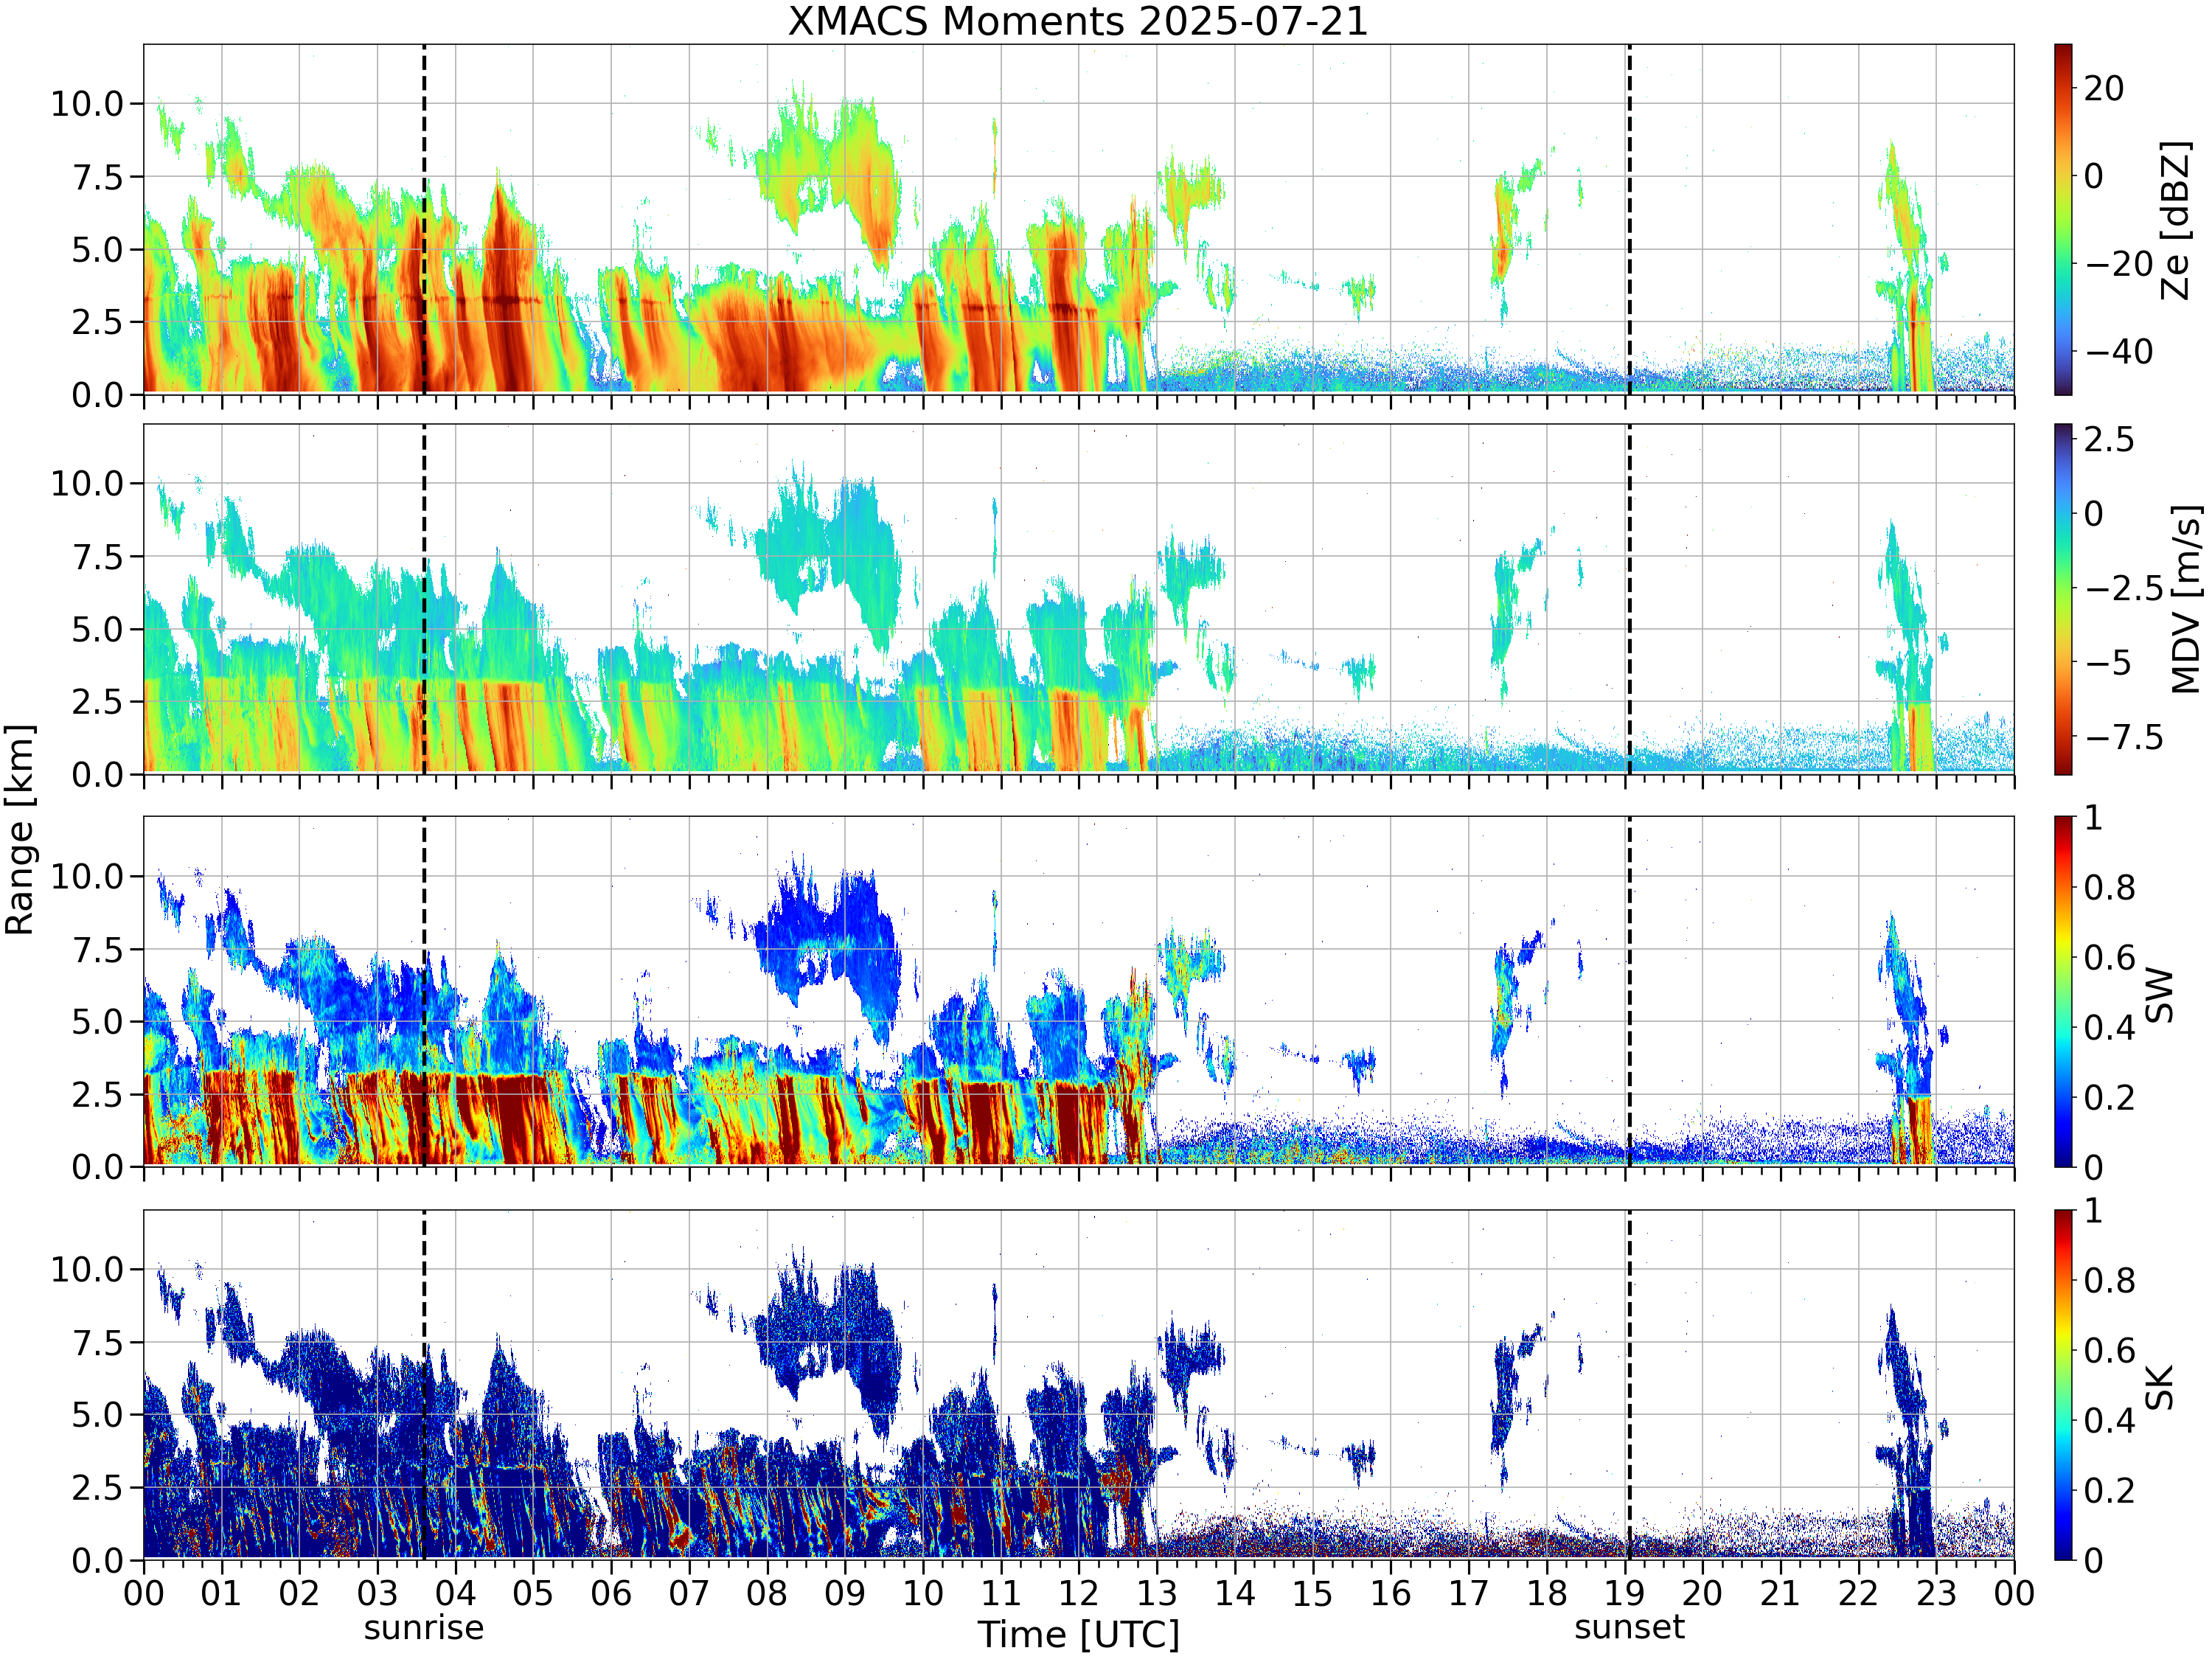Click the Ze reflectivity colorbar

point(2063,219)
